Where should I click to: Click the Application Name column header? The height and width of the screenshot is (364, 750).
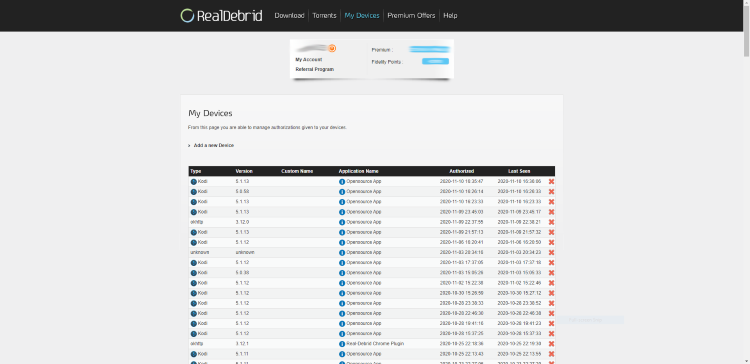point(359,171)
